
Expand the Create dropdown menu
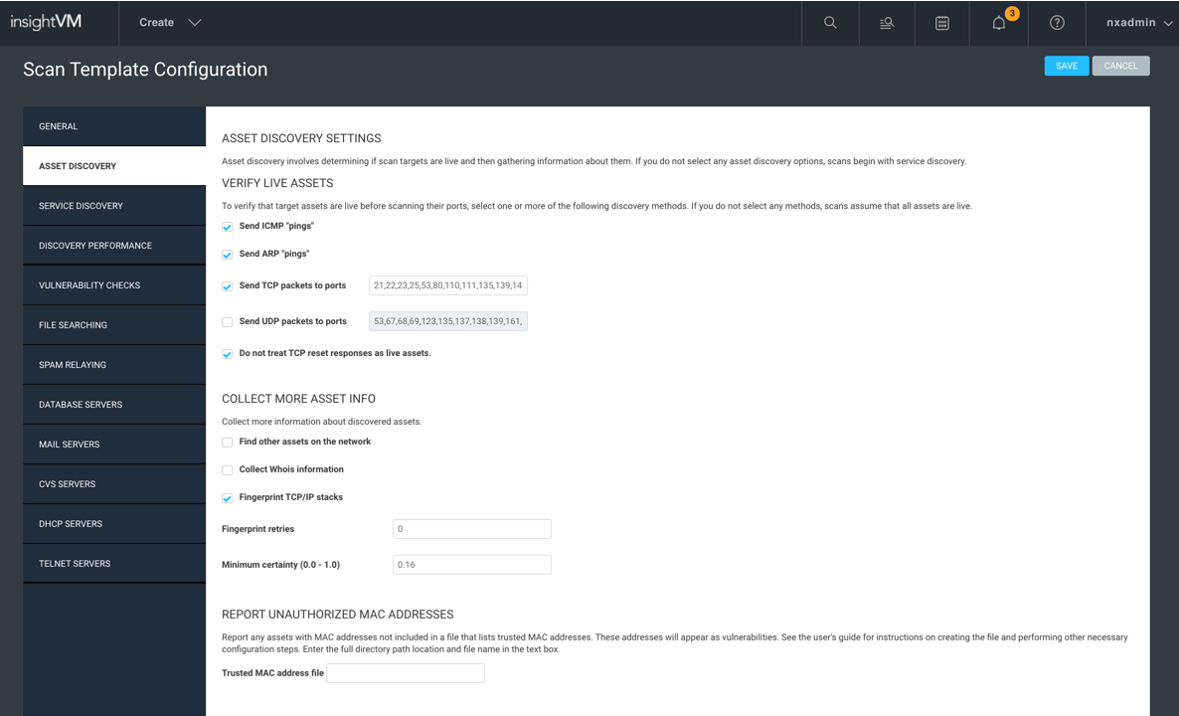point(170,23)
